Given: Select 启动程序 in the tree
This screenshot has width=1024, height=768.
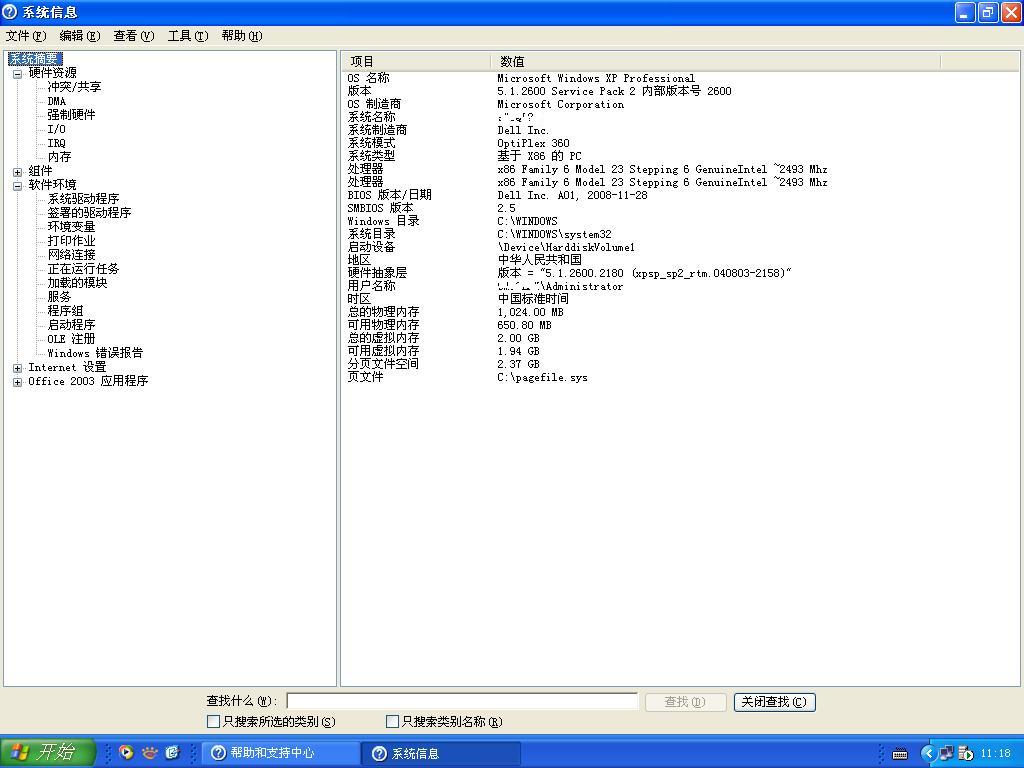Looking at the screenshot, I should (71, 325).
